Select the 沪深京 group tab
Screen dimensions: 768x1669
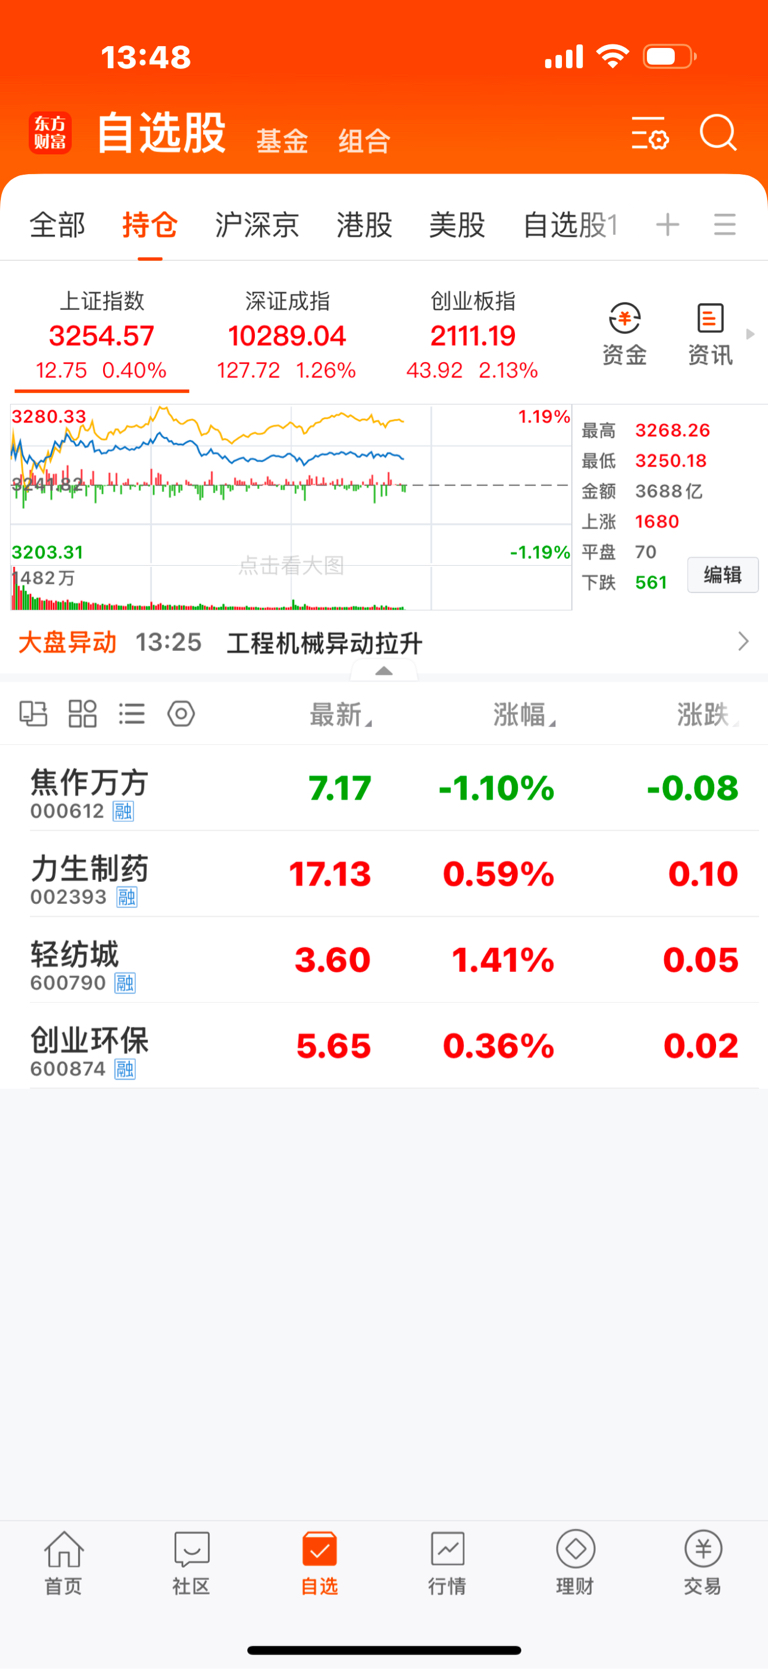pyautogui.click(x=257, y=225)
